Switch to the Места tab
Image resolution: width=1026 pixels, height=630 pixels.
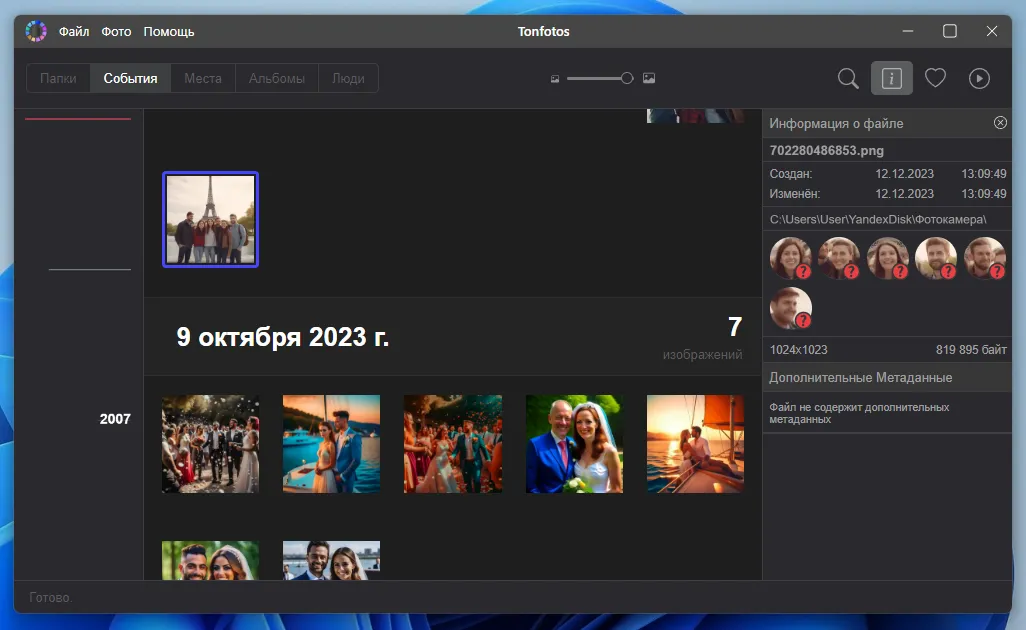tap(203, 78)
